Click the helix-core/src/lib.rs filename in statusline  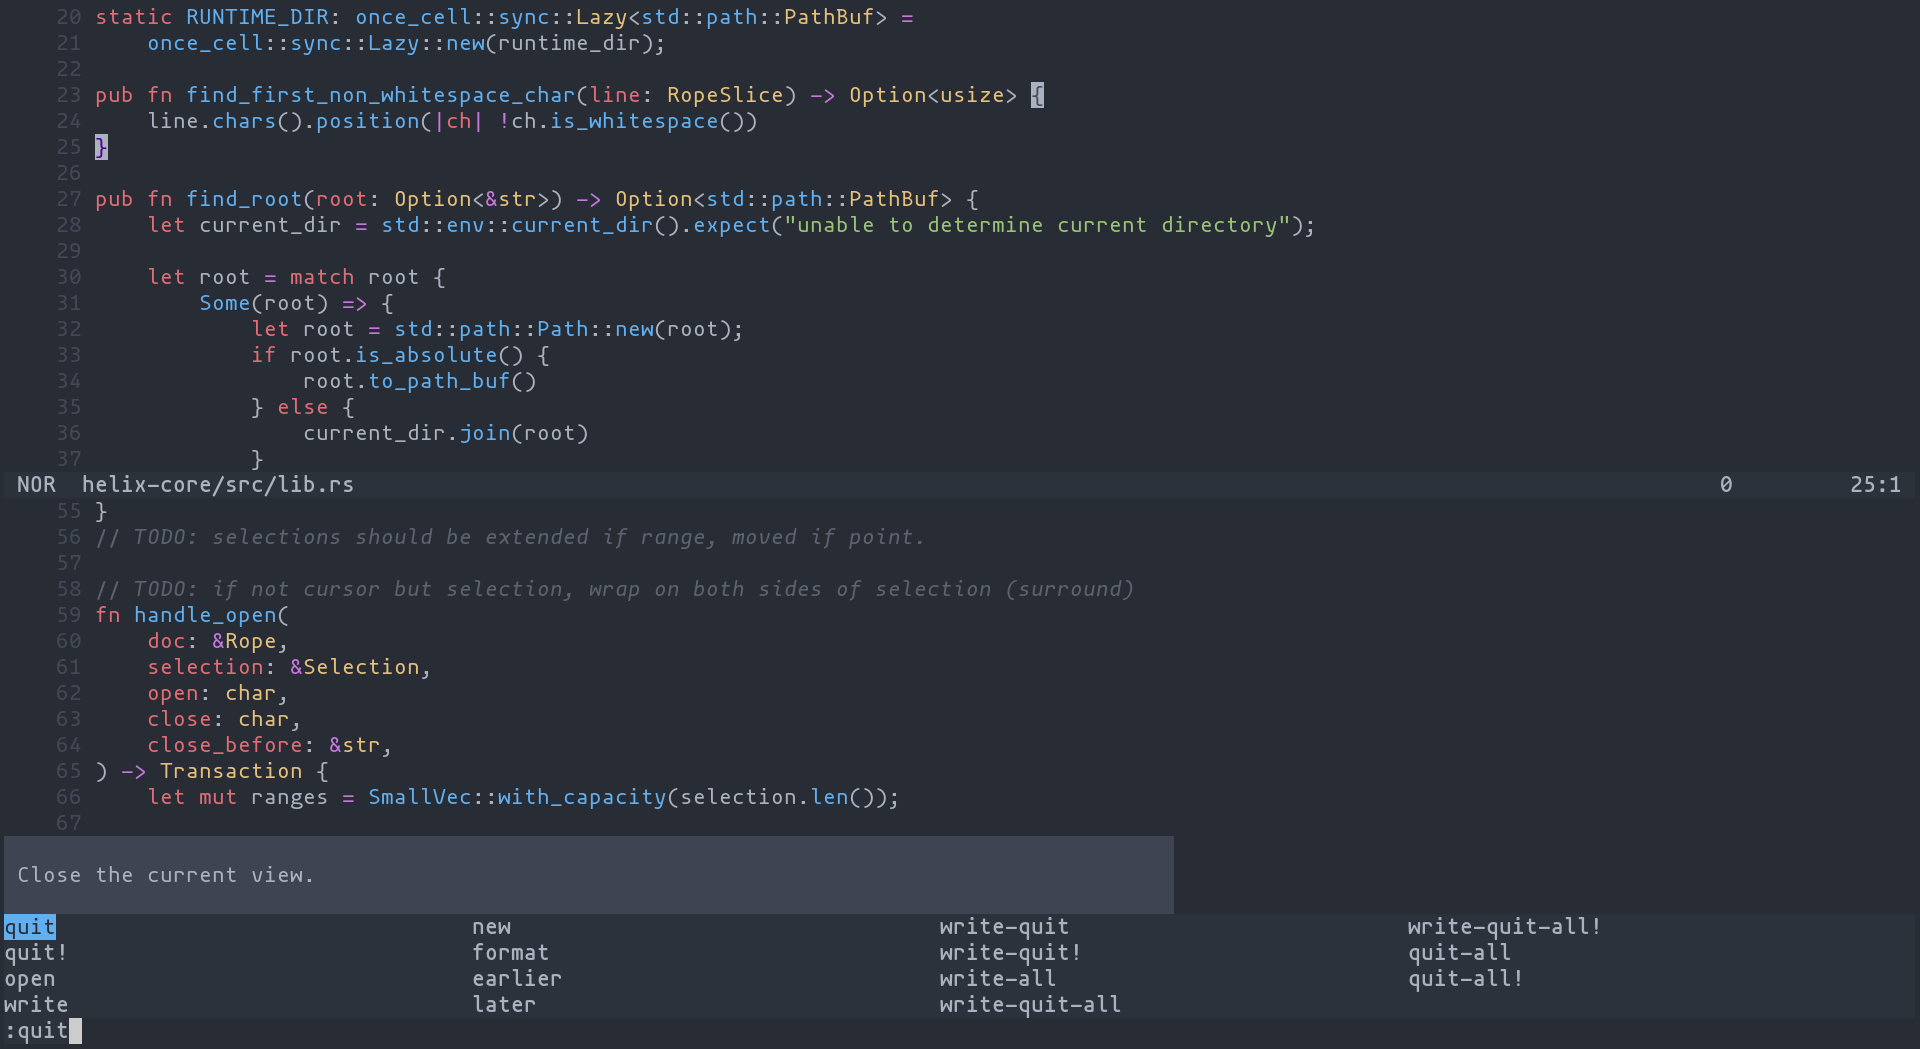[x=218, y=484]
